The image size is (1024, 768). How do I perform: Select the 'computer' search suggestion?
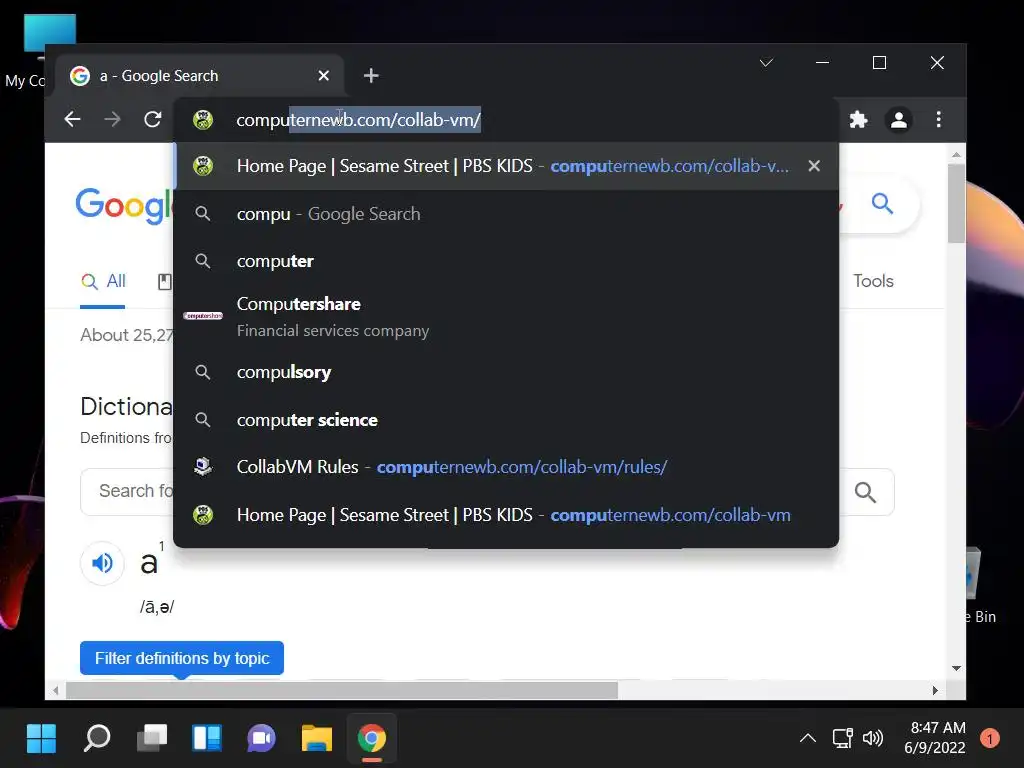pyautogui.click(x=506, y=261)
